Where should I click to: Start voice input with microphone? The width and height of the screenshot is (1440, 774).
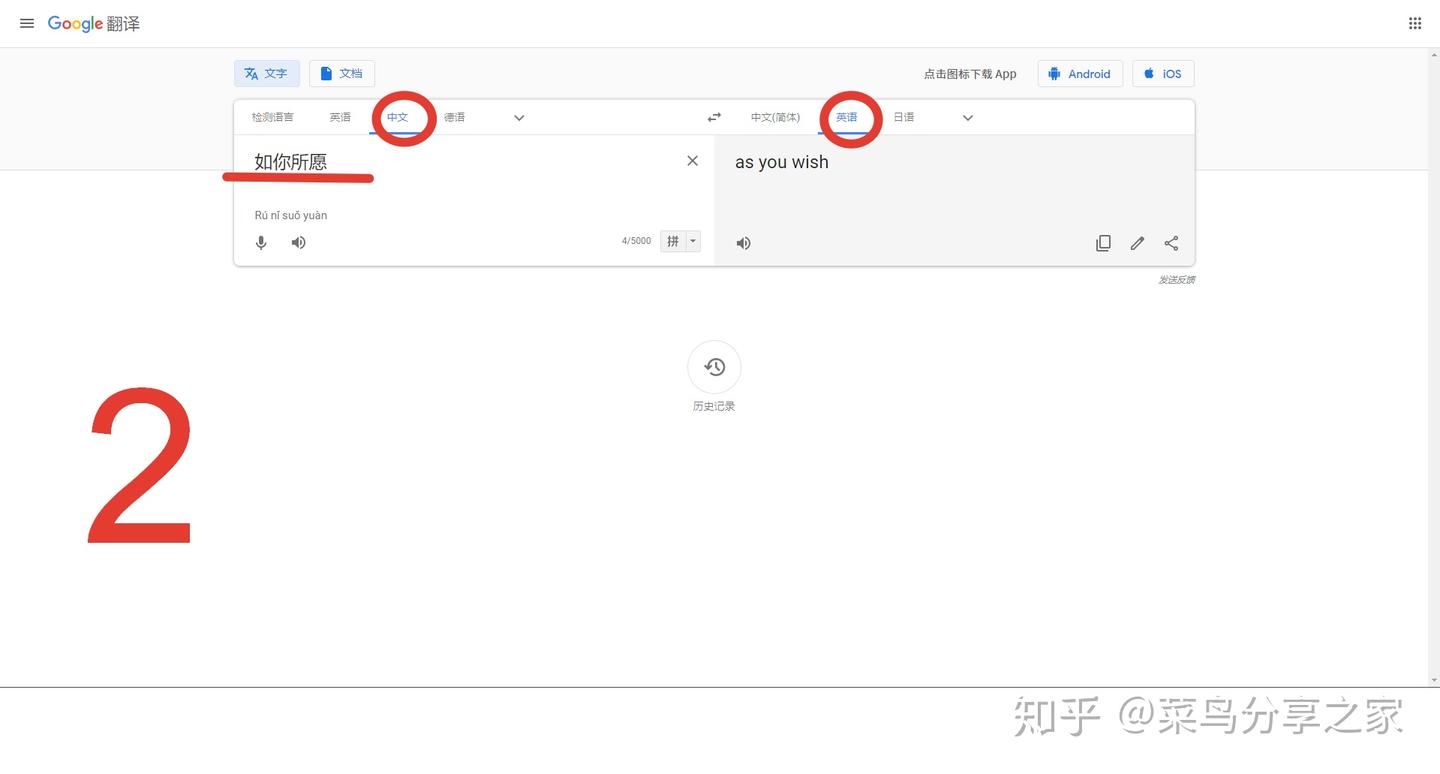click(x=261, y=242)
